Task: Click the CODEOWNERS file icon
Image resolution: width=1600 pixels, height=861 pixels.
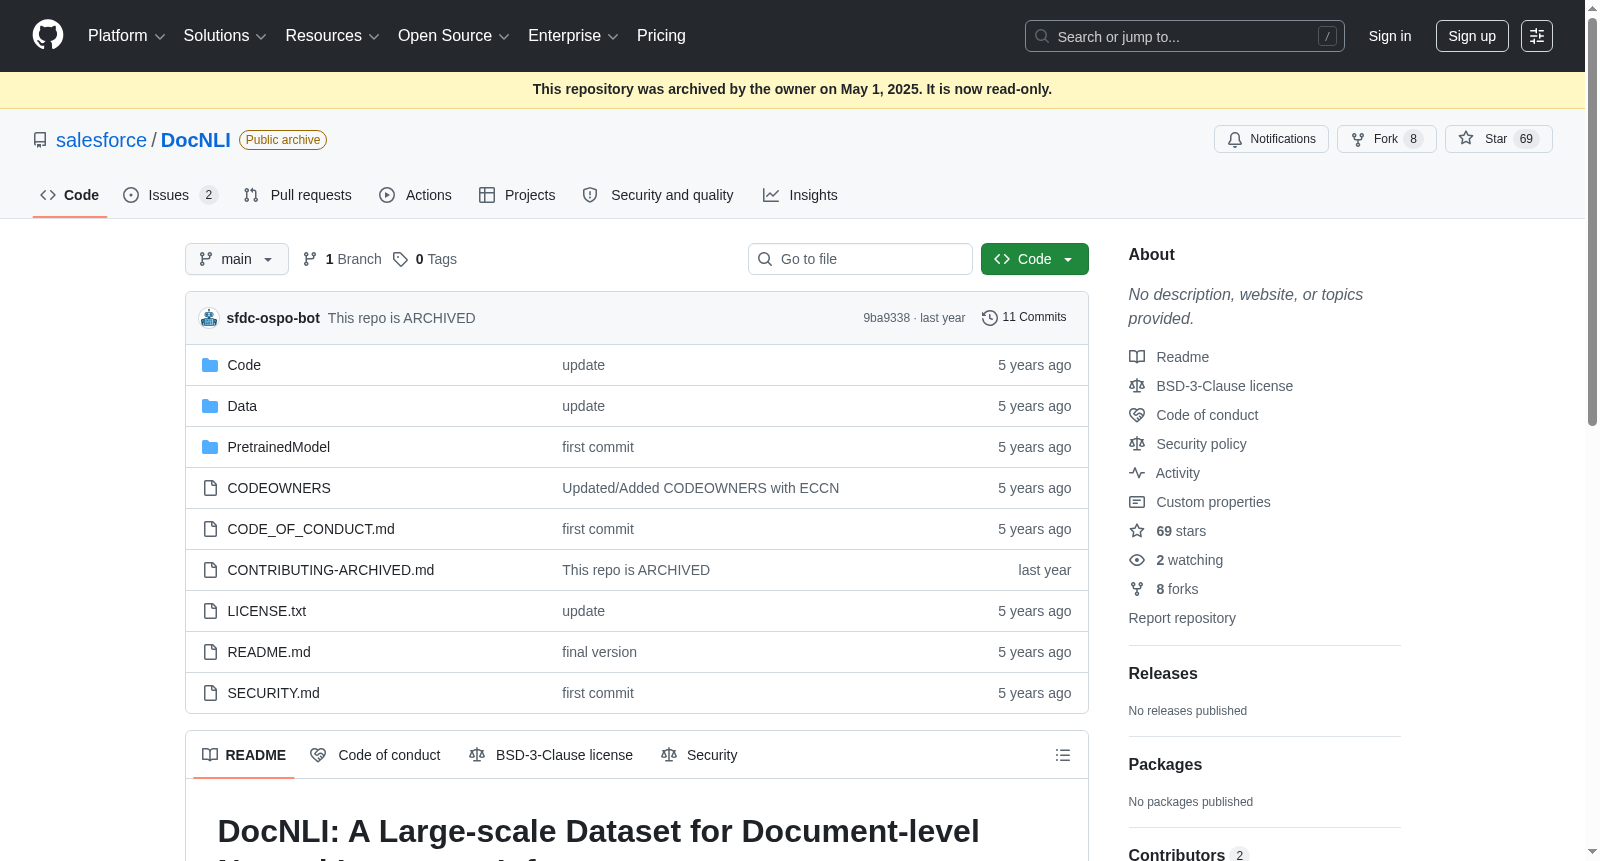Action: click(x=210, y=488)
